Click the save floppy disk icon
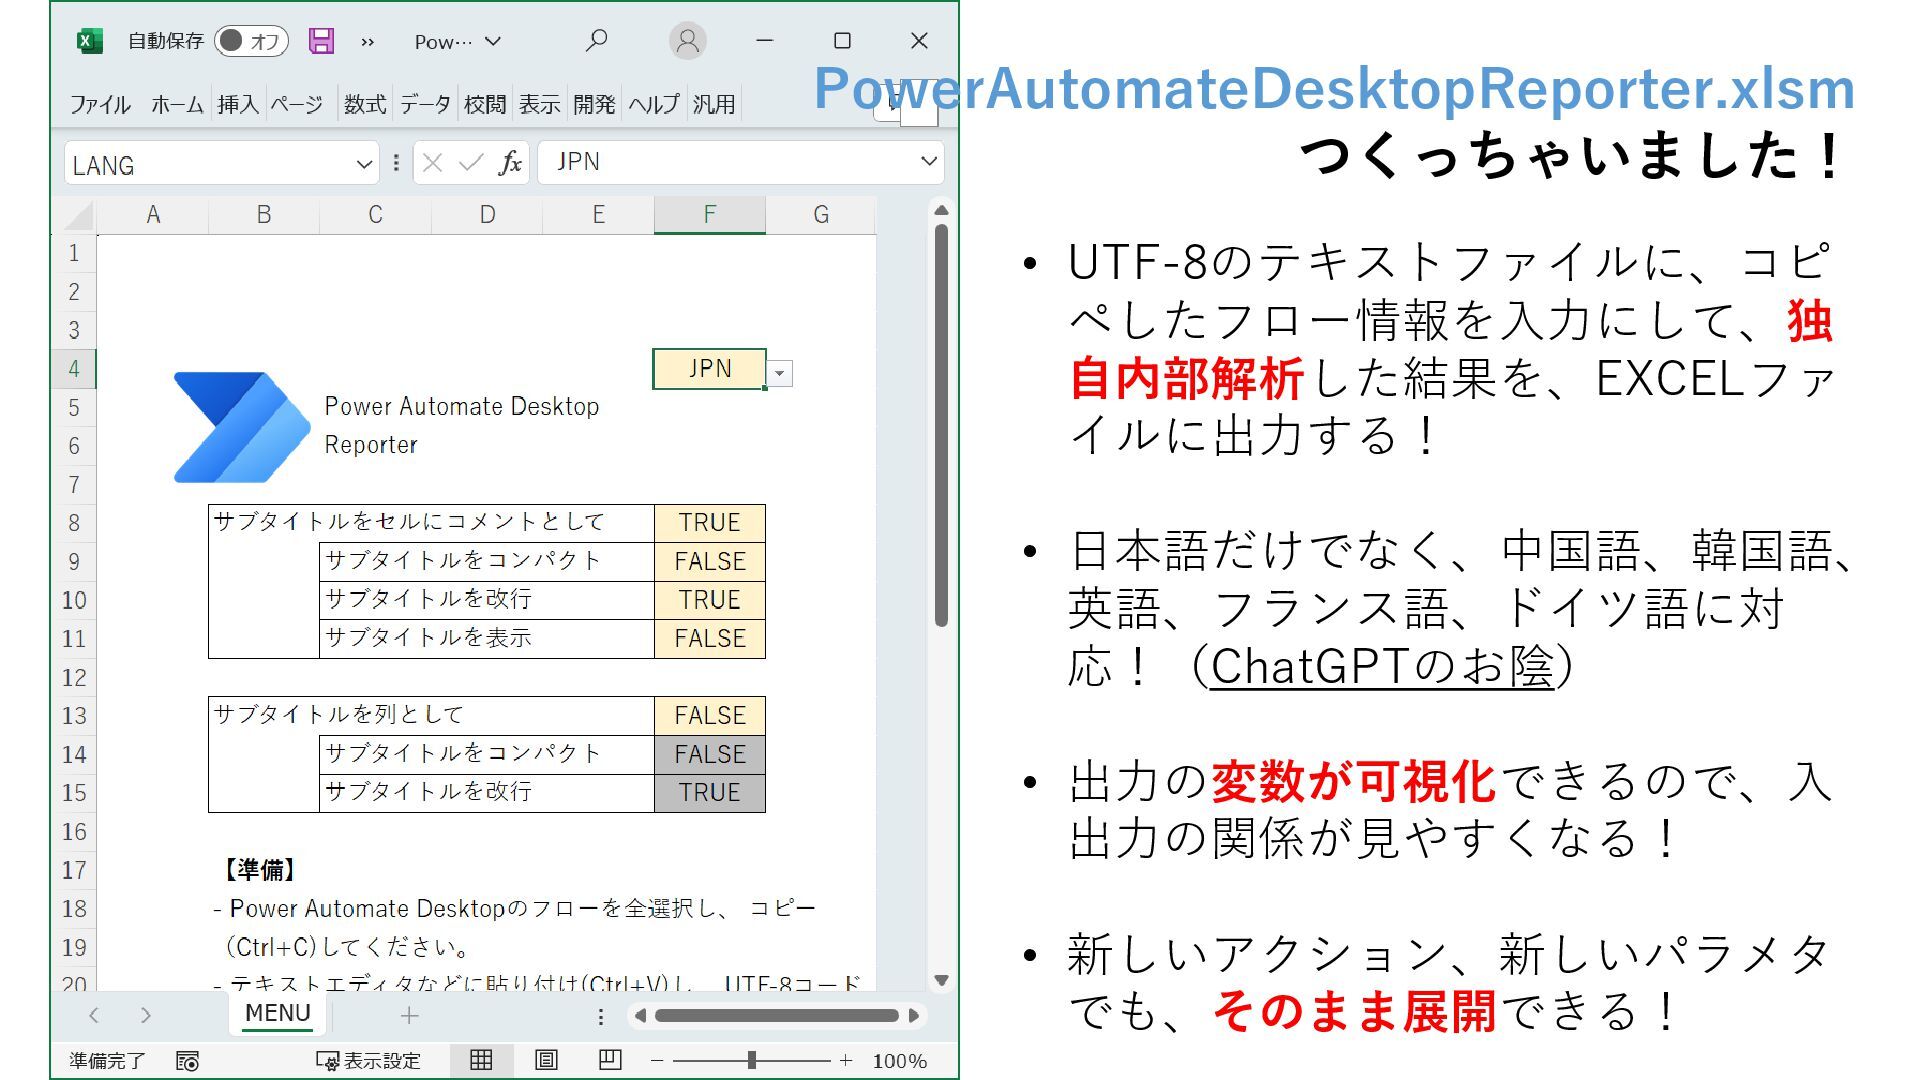The width and height of the screenshot is (1920, 1080). [321, 41]
